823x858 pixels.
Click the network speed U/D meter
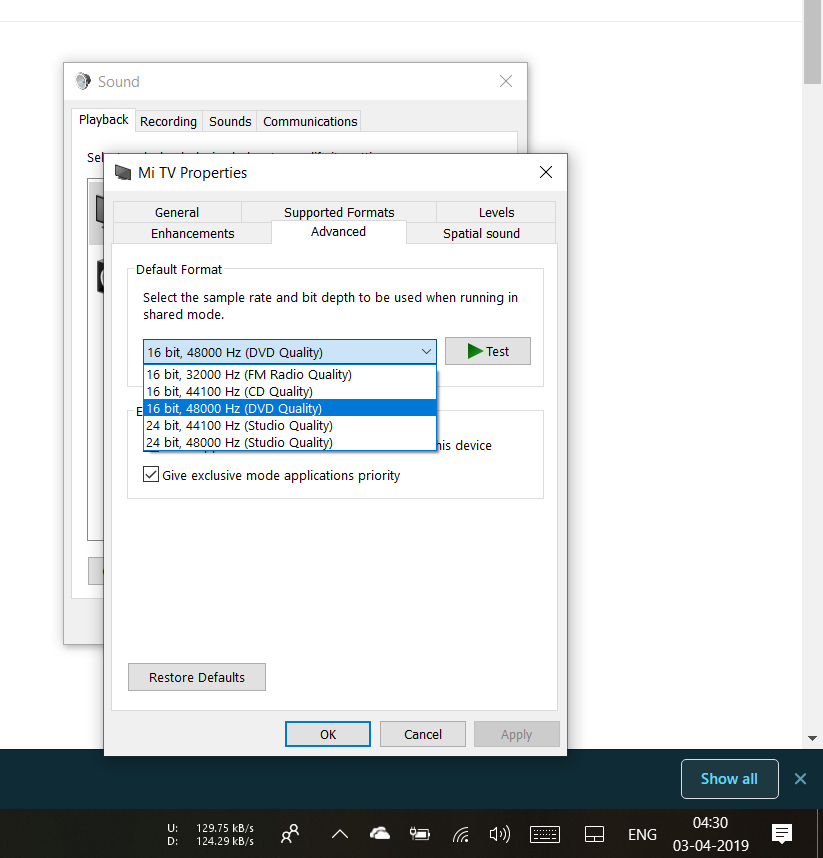(211, 834)
